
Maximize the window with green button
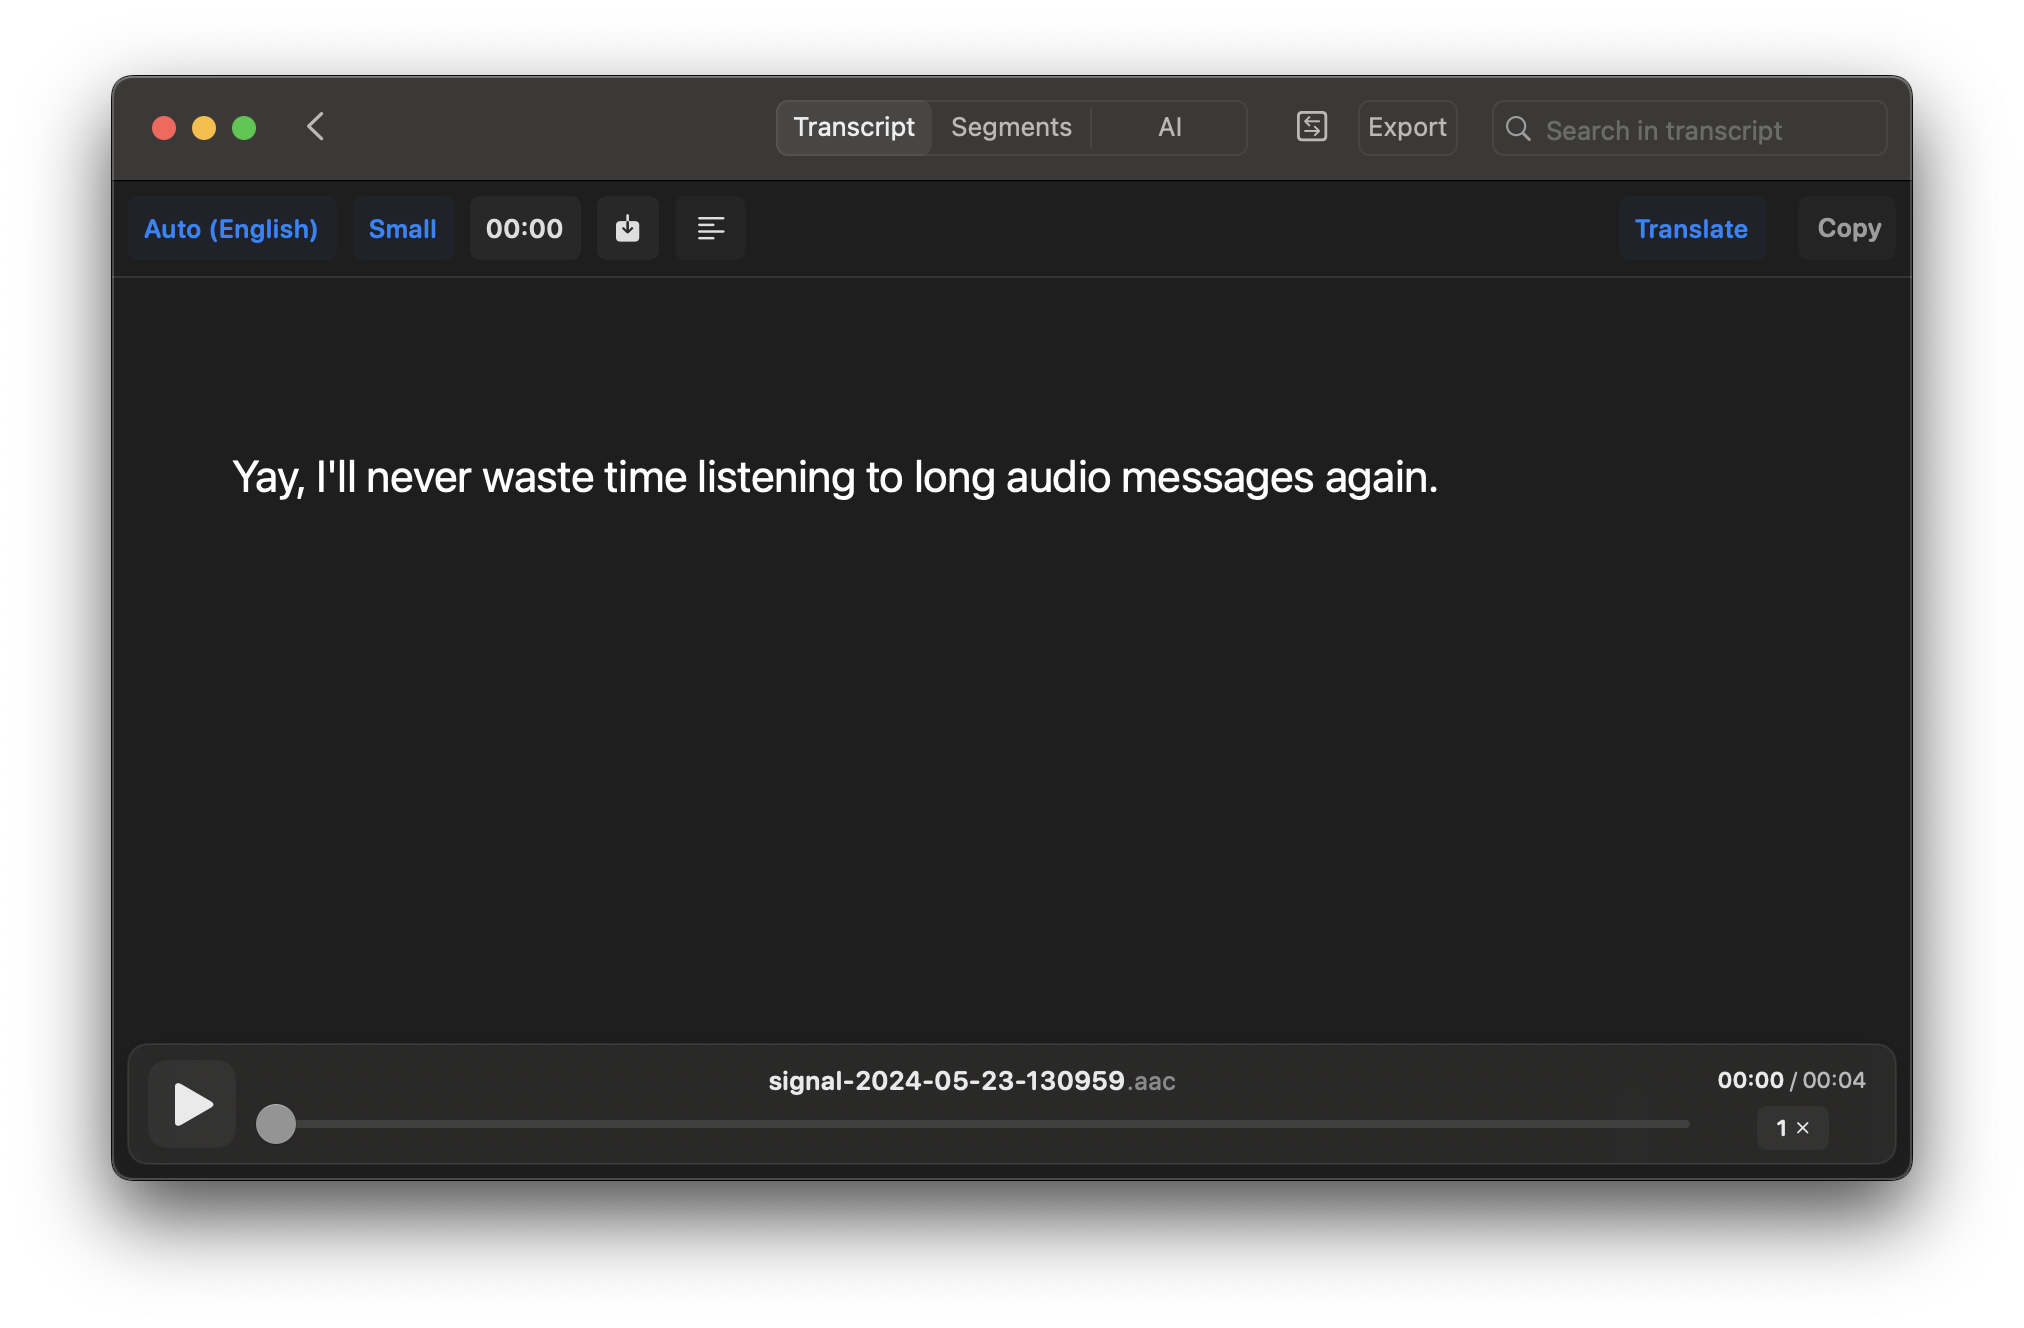(x=244, y=128)
